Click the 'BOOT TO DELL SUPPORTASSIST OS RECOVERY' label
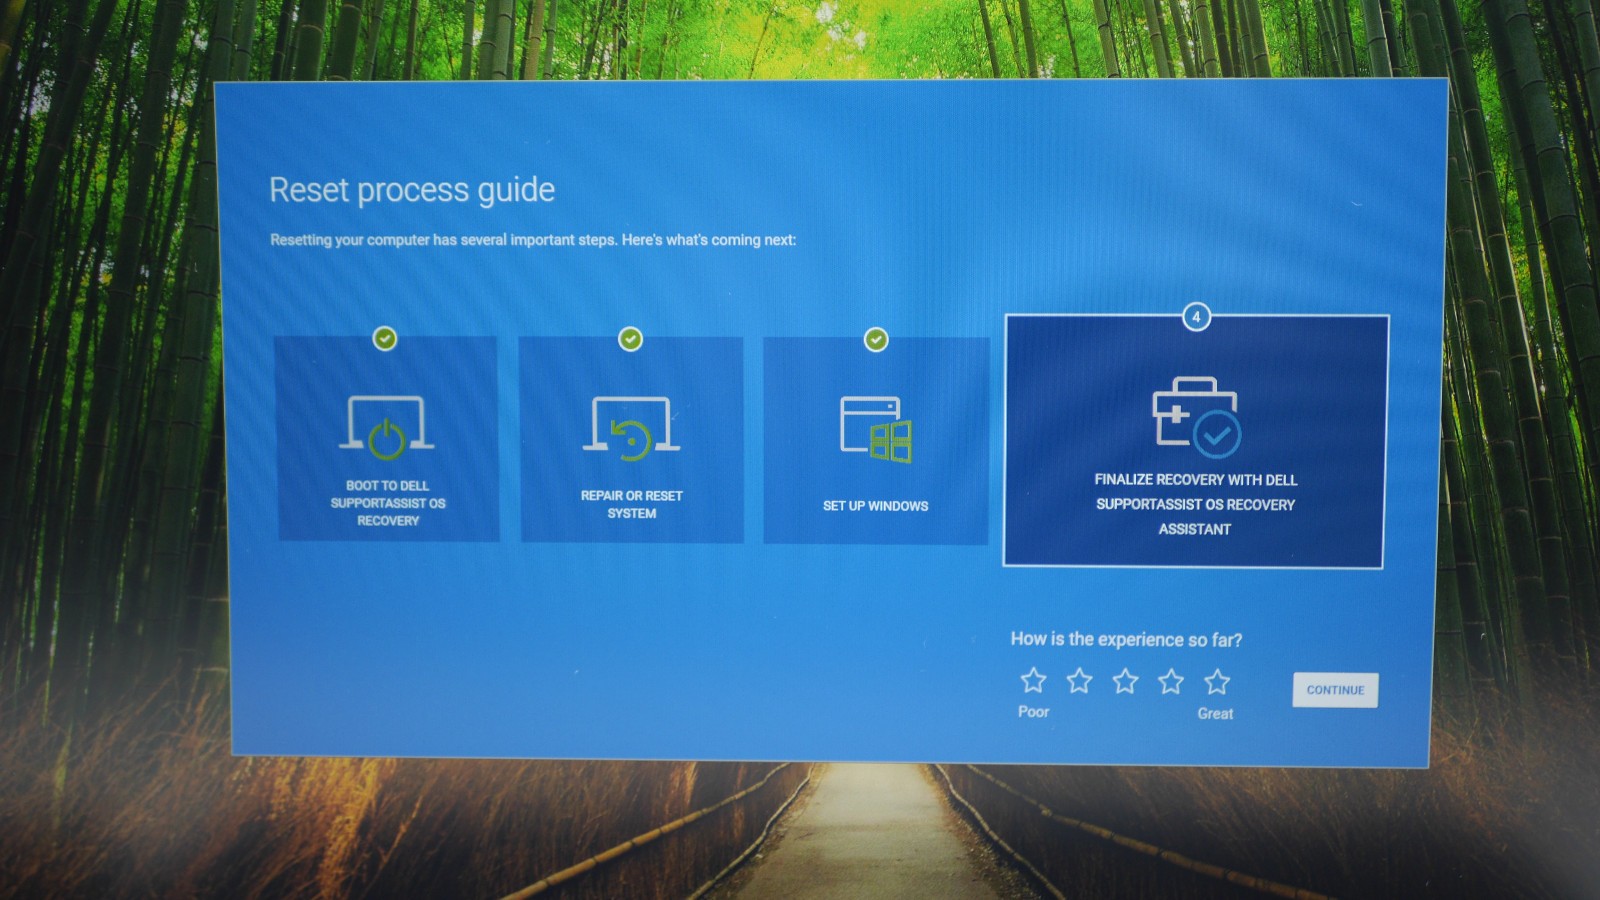1600x900 pixels. tap(388, 503)
